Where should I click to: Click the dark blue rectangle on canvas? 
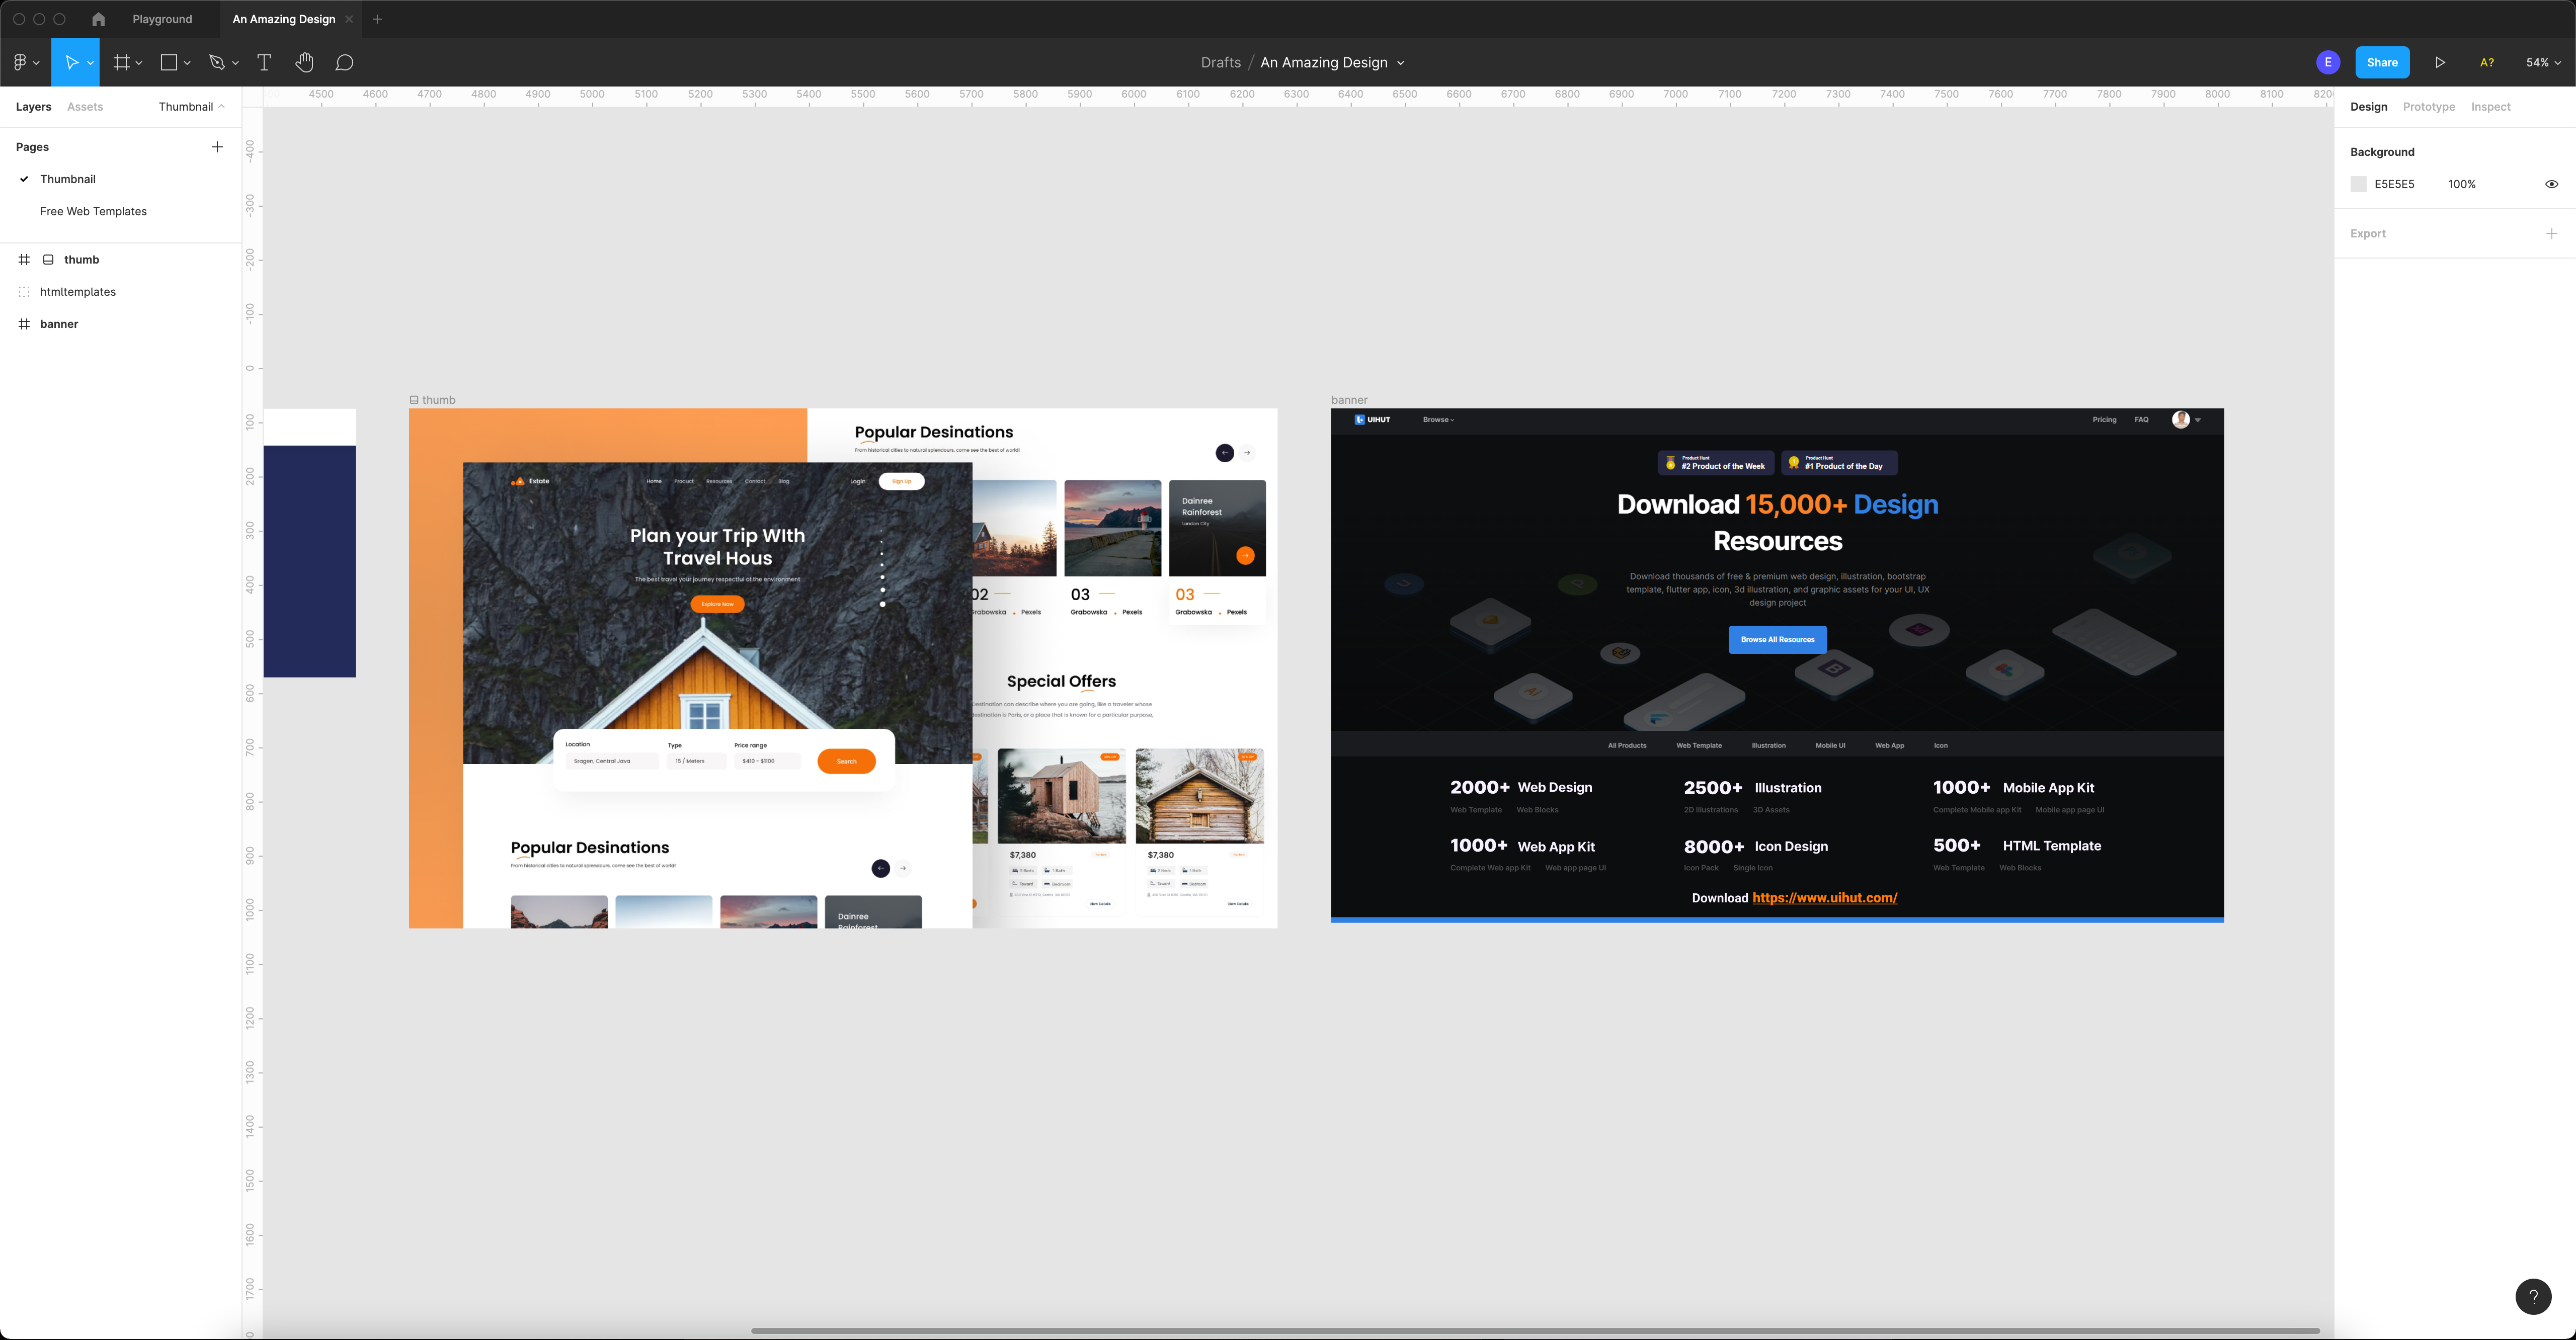pyautogui.click(x=310, y=561)
